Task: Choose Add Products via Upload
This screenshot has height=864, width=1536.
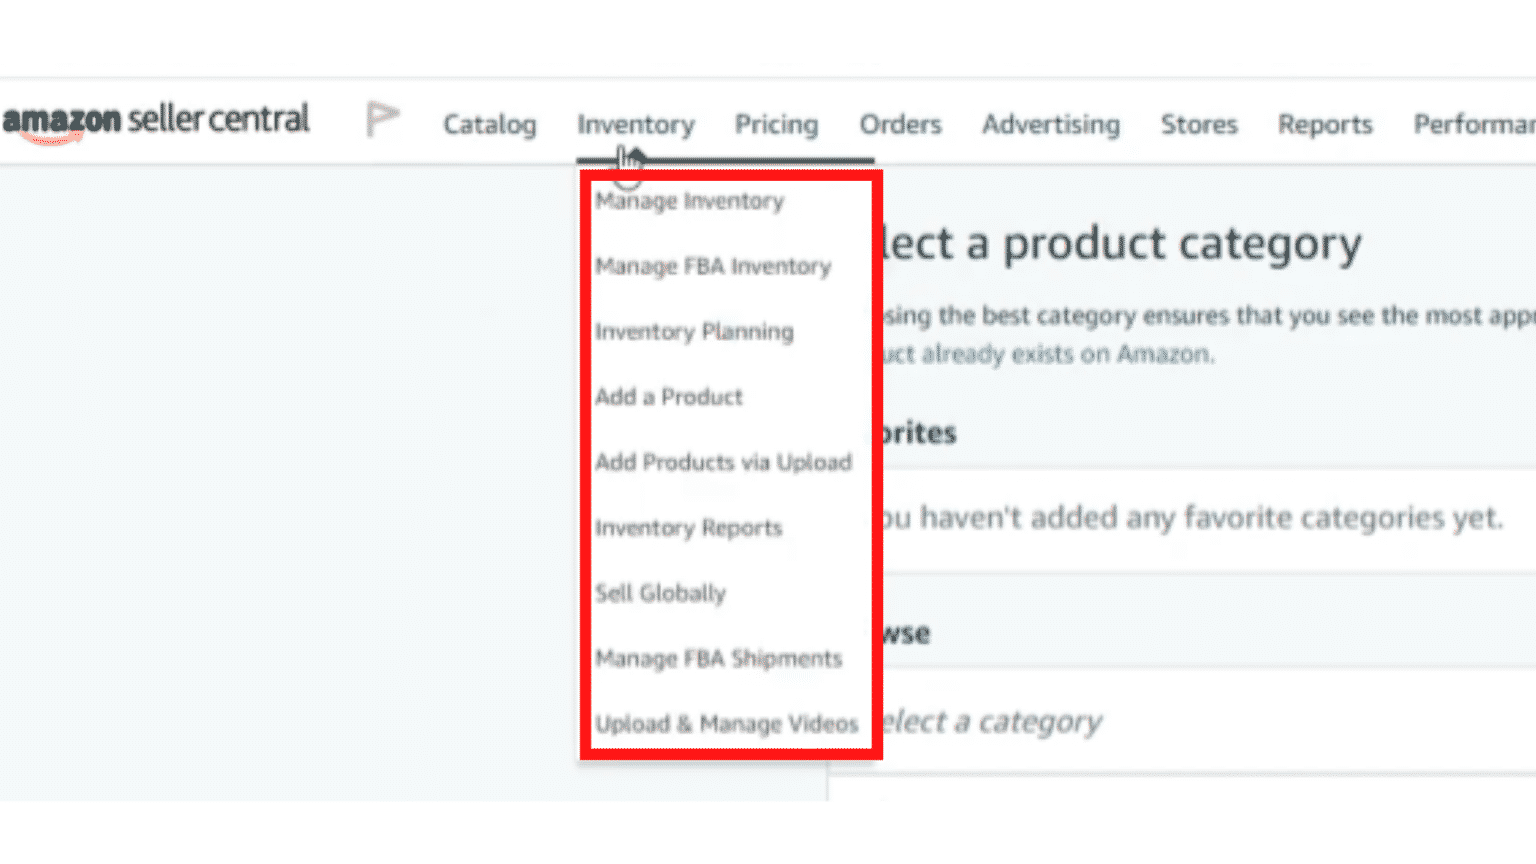Action: [x=723, y=462]
